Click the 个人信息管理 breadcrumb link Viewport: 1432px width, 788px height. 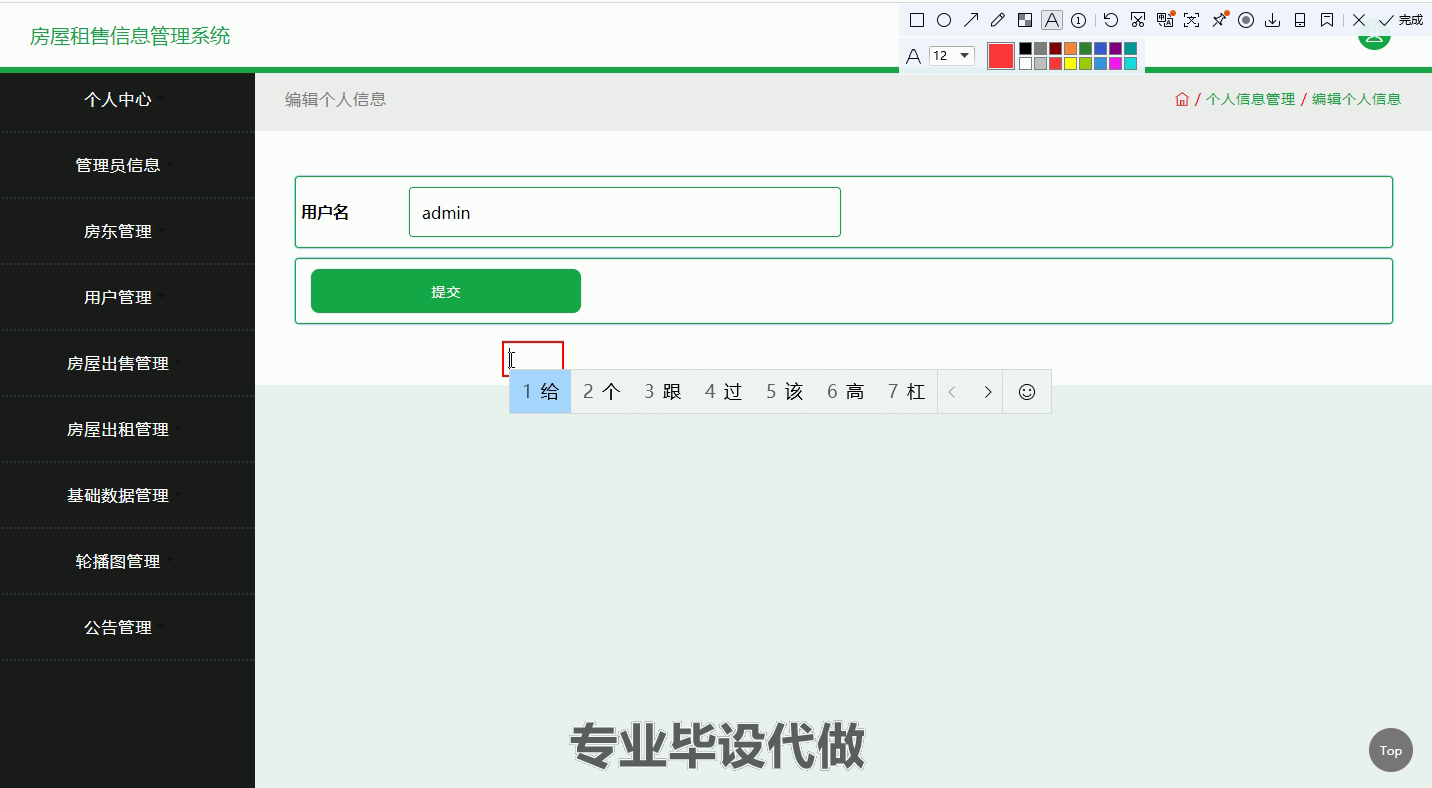click(x=1250, y=99)
